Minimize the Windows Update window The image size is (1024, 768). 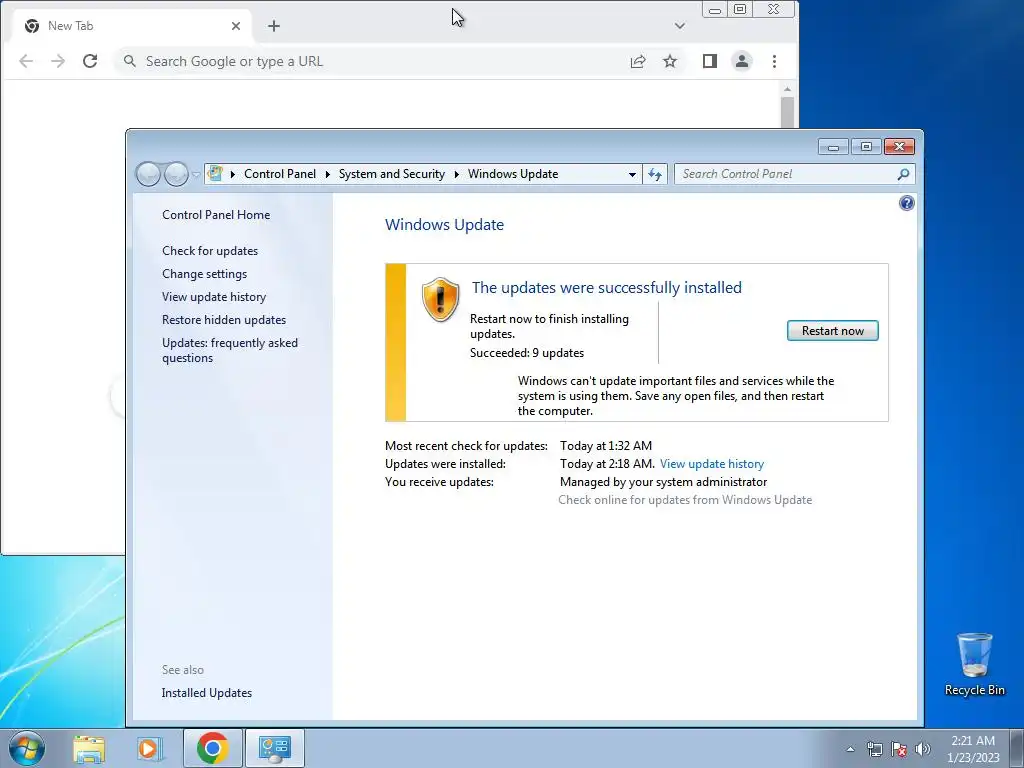[833, 147]
